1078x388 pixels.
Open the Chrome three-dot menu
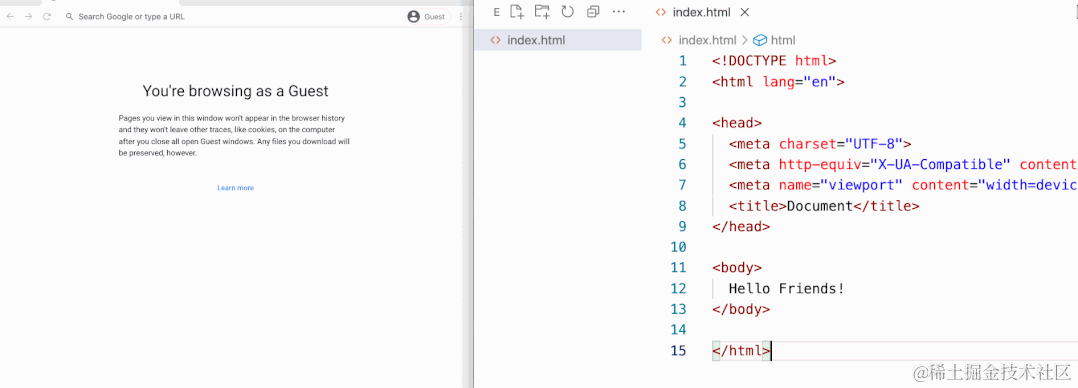pyautogui.click(x=461, y=17)
